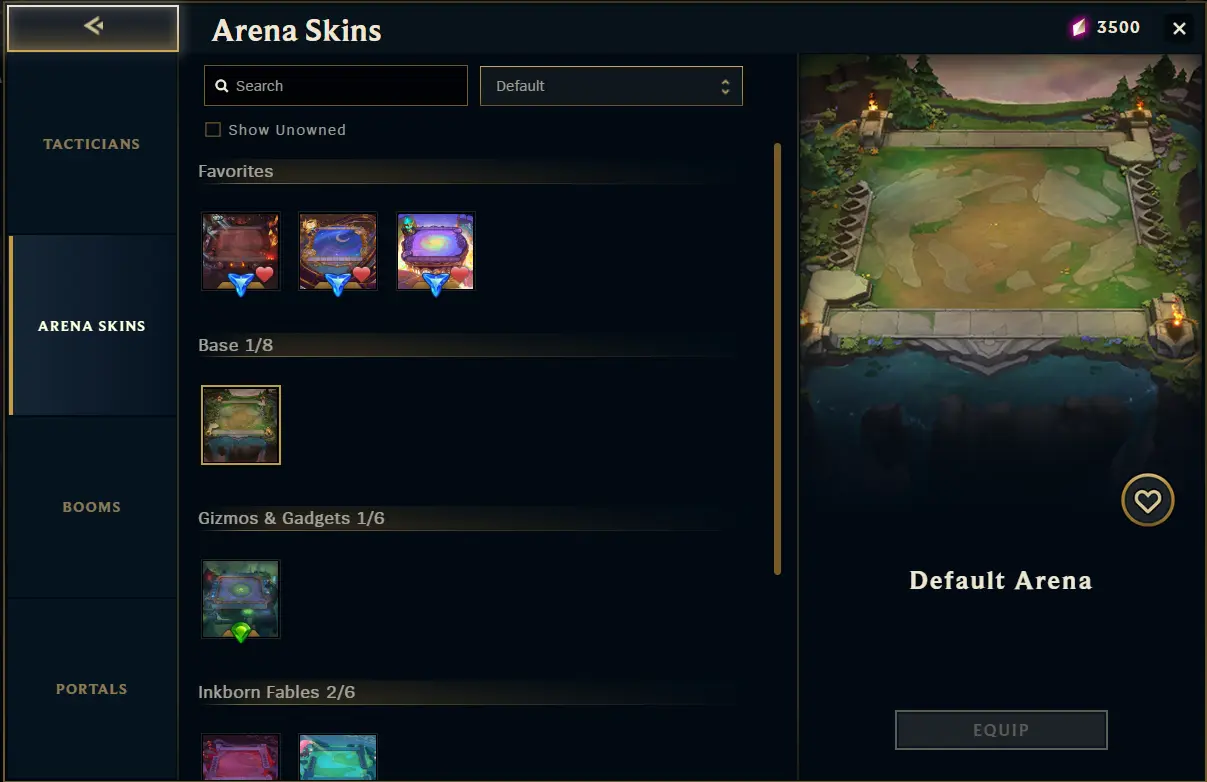
Task: Enable the Show Unowned checkbox
Action: (212, 130)
